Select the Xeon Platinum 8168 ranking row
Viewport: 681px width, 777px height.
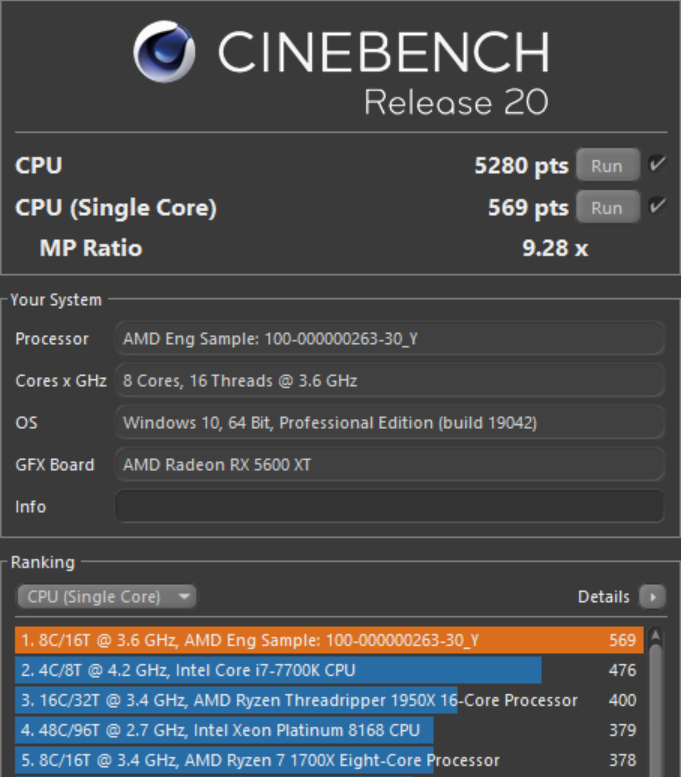pyautogui.click(x=329, y=730)
